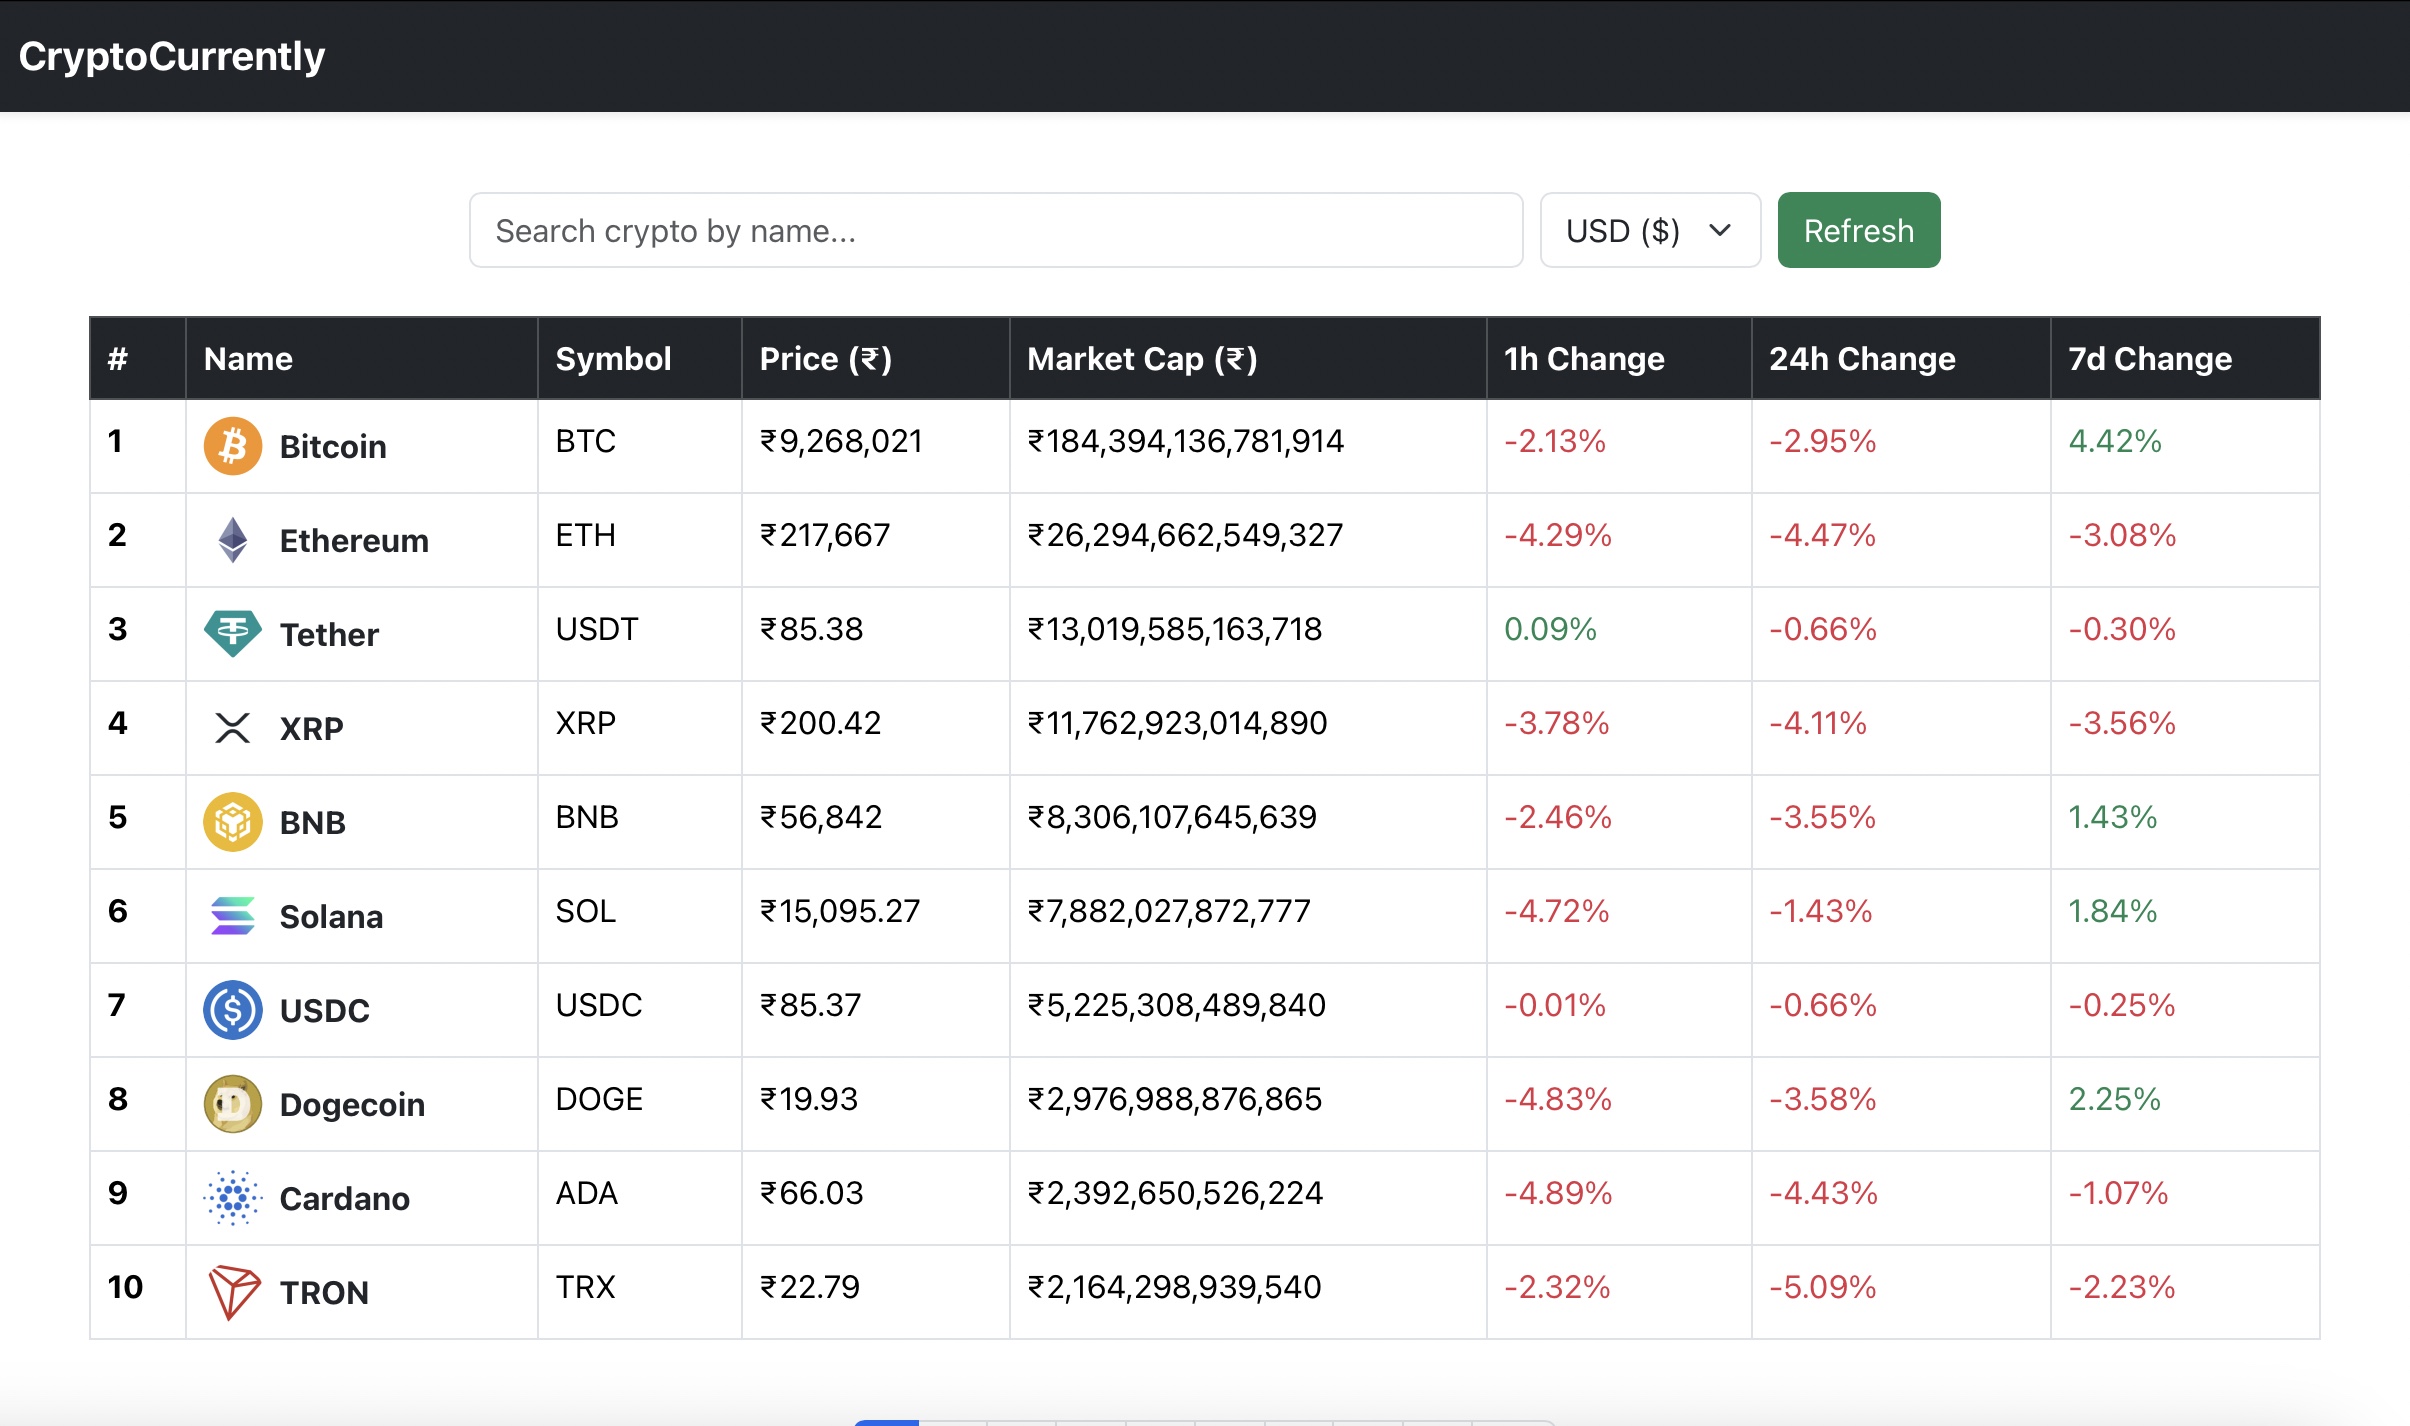The height and width of the screenshot is (1426, 2410).
Task: Click the Bitcoin logo icon
Action: (232, 445)
